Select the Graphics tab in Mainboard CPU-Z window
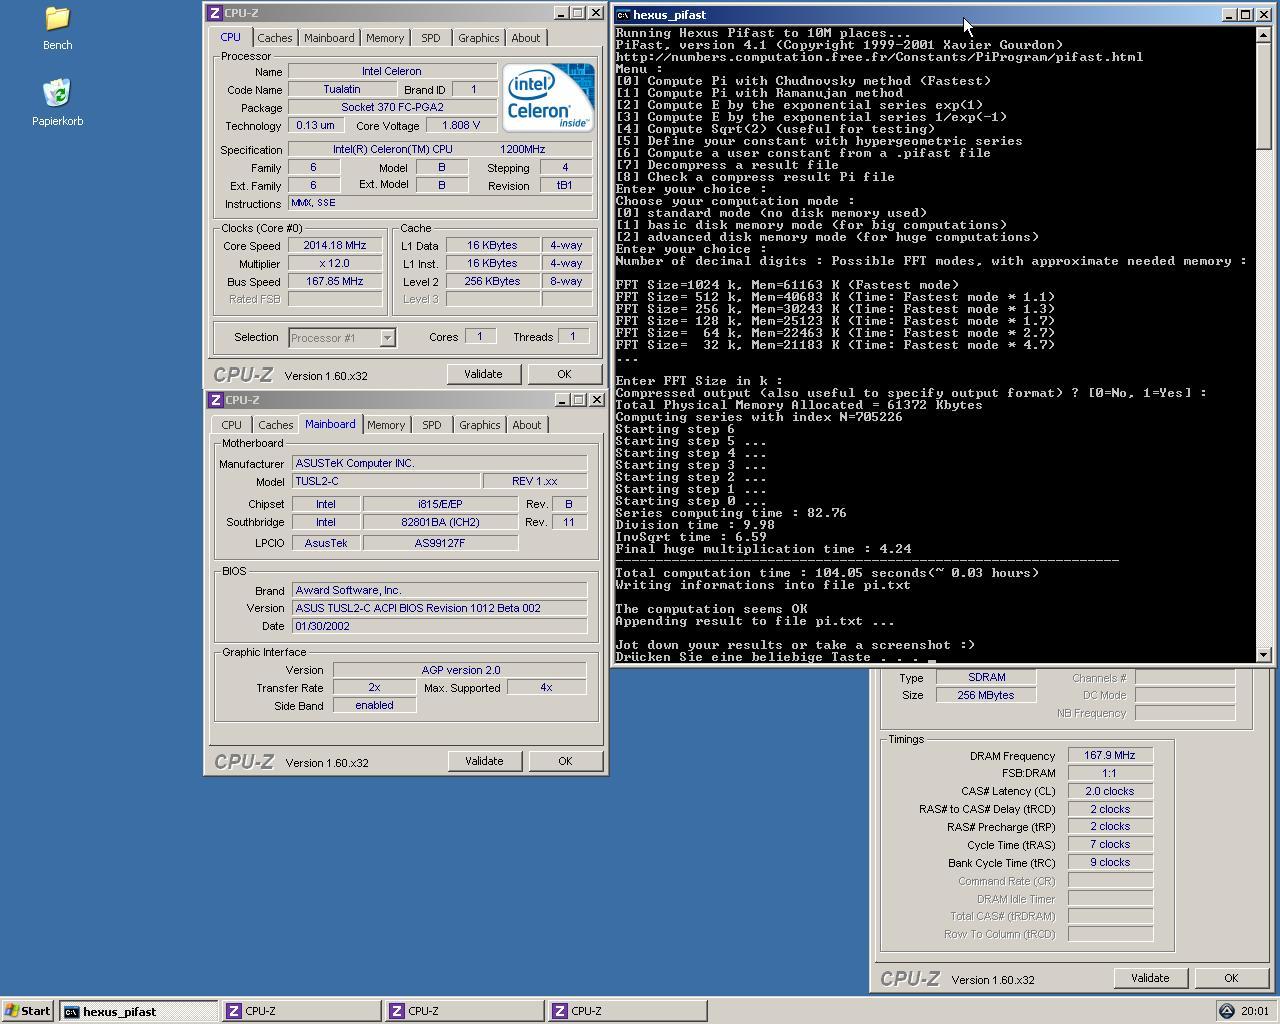Image resolution: width=1280 pixels, height=1024 pixels. 479,425
